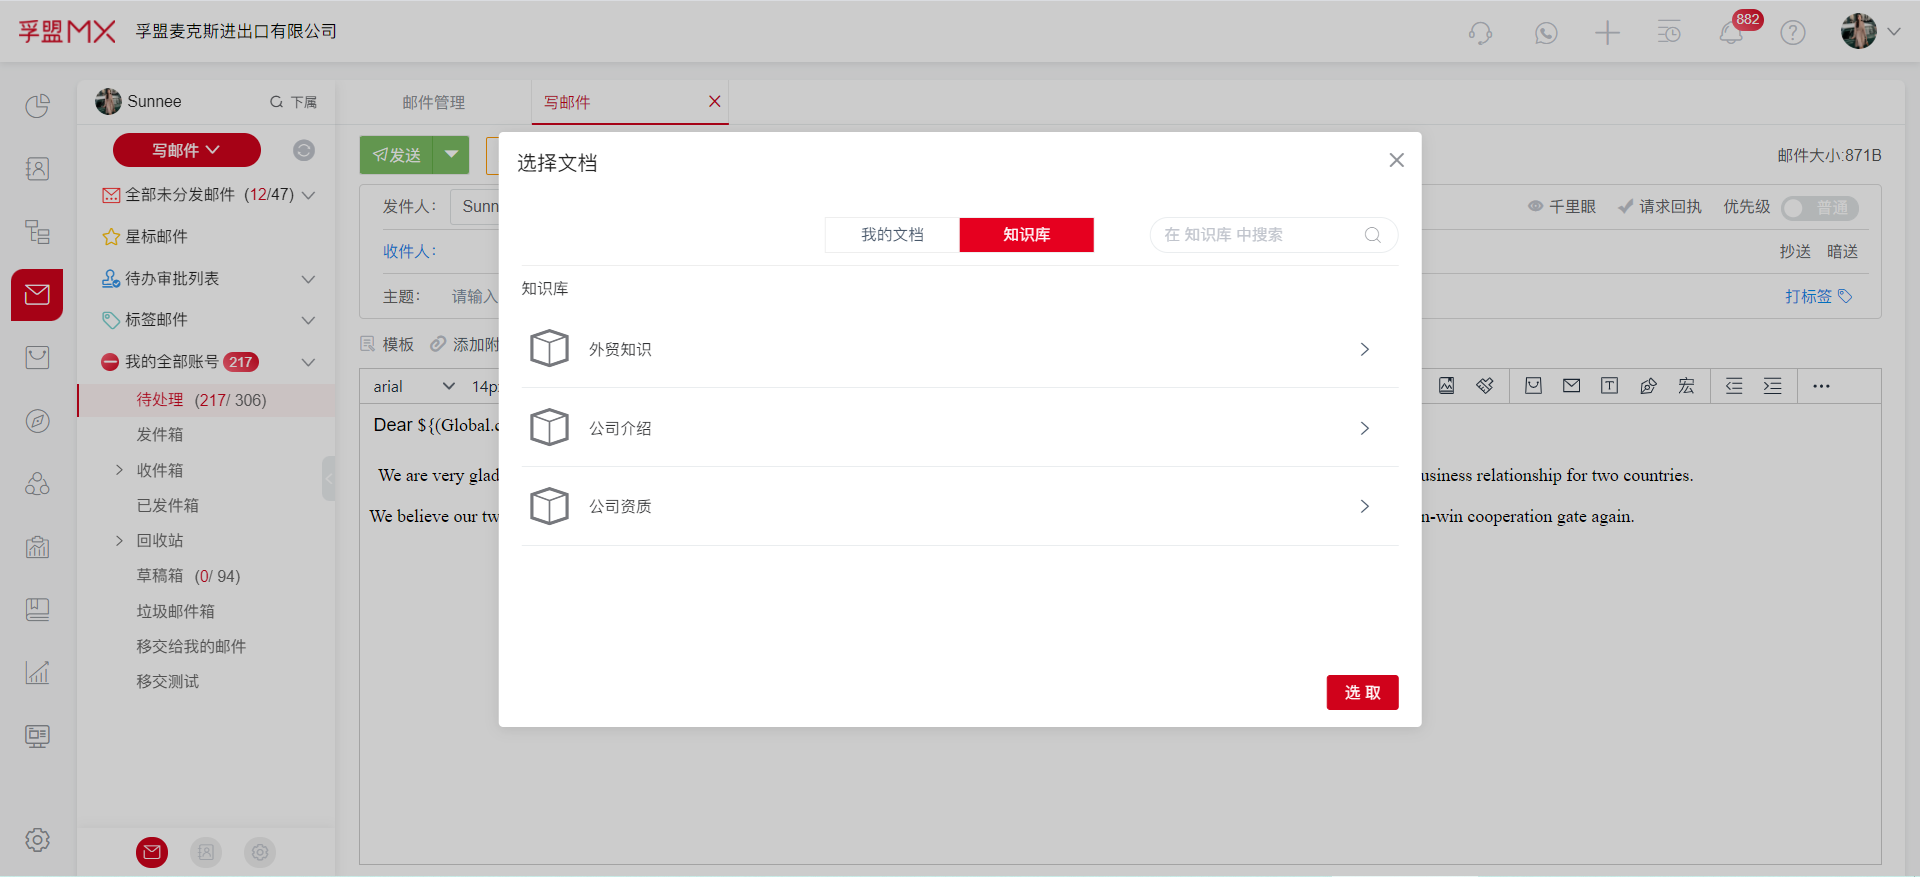Click the more options ellipsis in editor toolbar

[1821, 386]
